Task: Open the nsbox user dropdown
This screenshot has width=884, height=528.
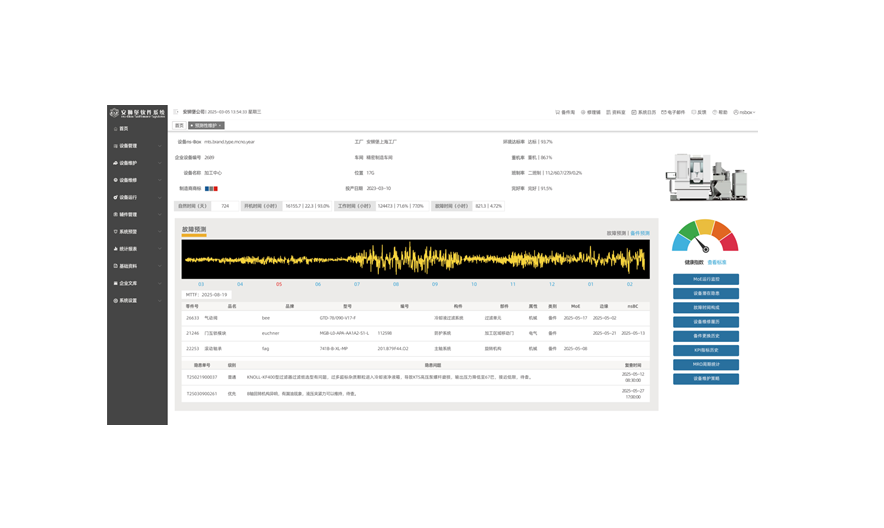Action: pos(745,112)
